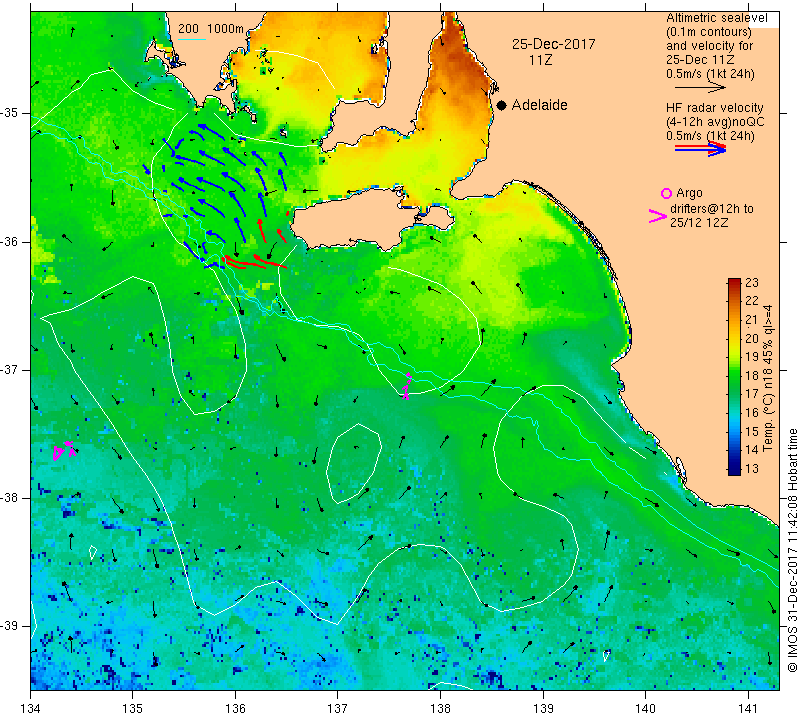Click the magenta Argo circle legend symbol
This screenshot has width=800, height=720.
(x=666, y=193)
